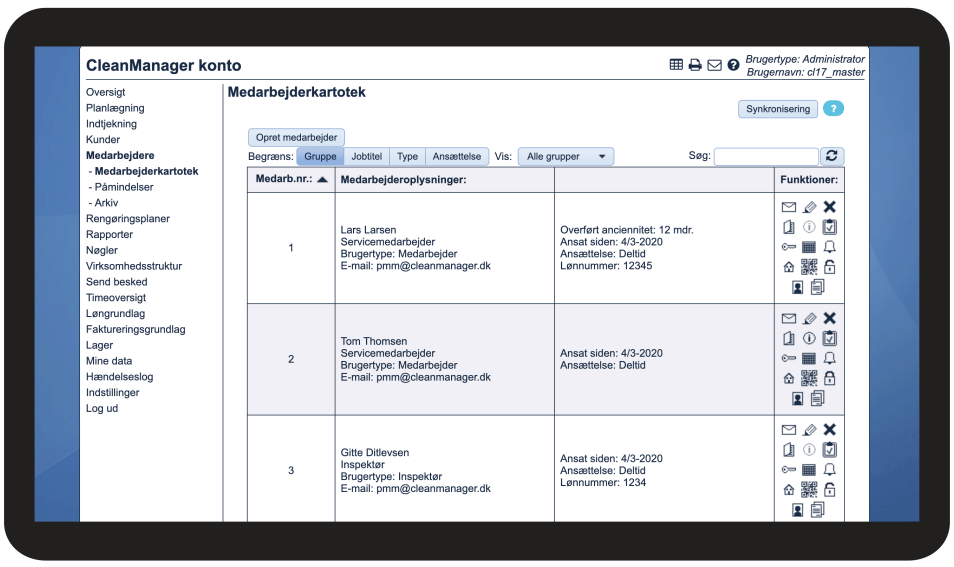Edit Tom Thomsen with the pencil icon
Image resolution: width=954 pixels, height=567 pixels.
tap(809, 319)
